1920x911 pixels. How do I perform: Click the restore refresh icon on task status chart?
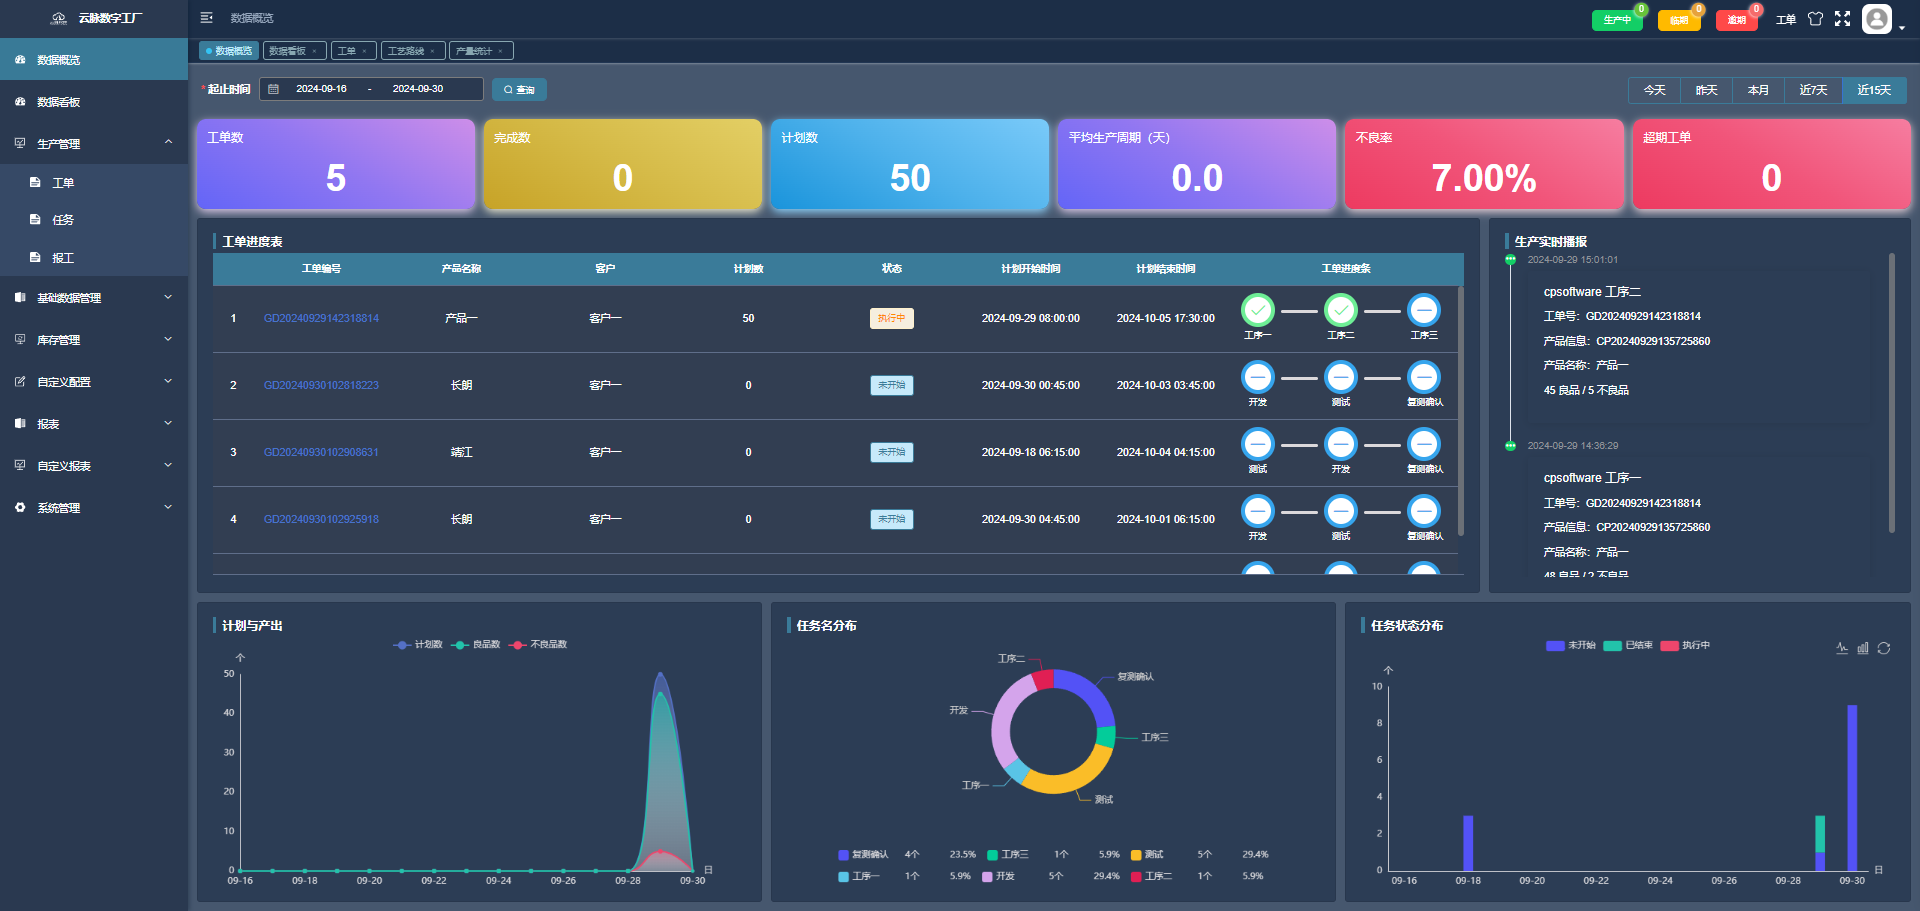click(x=1884, y=648)
